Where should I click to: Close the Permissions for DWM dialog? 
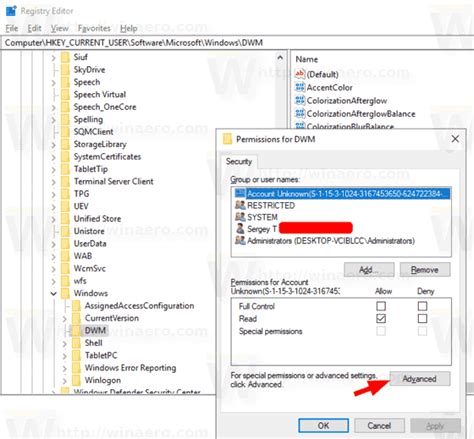(x=455, y=139)
